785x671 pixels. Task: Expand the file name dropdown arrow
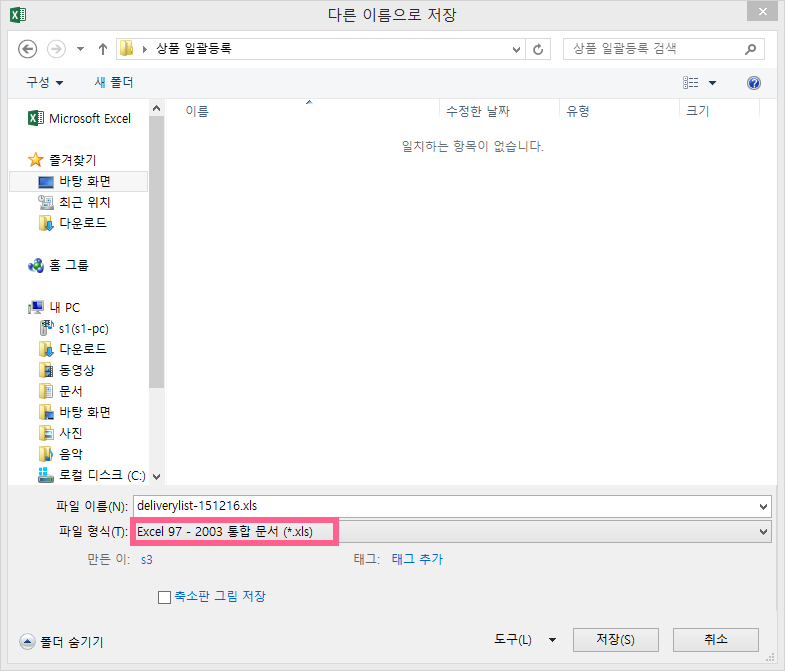(763, 506)
